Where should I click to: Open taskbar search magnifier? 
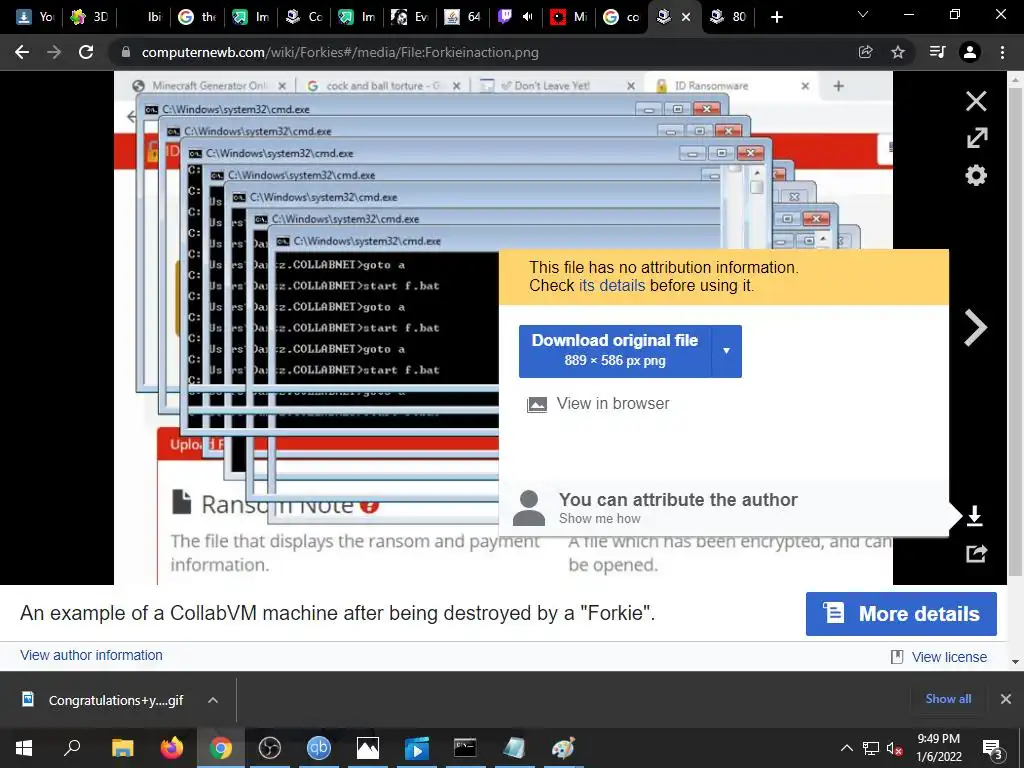coord(72,748)
